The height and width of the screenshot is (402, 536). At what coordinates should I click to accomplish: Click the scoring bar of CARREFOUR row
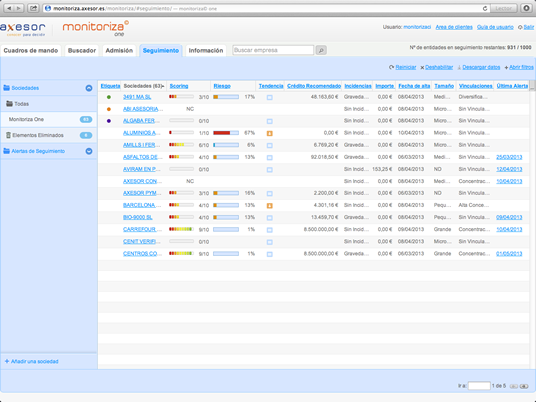181,229
